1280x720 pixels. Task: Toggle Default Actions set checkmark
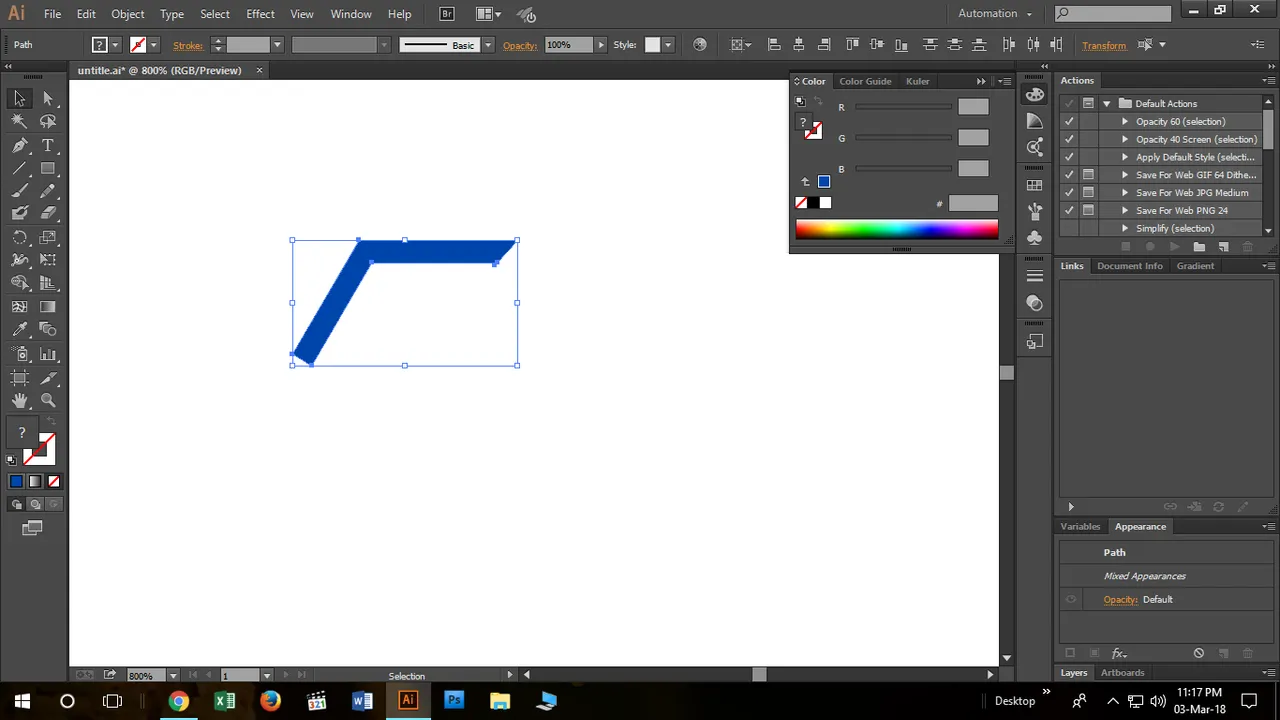pyautogui.click(x=1069, y=103)
